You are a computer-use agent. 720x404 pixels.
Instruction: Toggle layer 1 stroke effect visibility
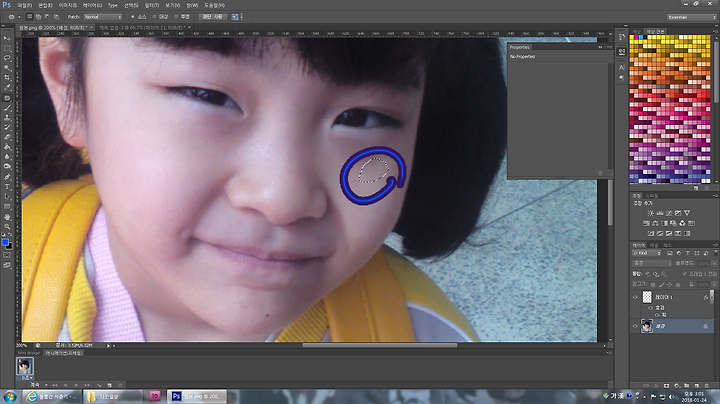coord(657,315)
